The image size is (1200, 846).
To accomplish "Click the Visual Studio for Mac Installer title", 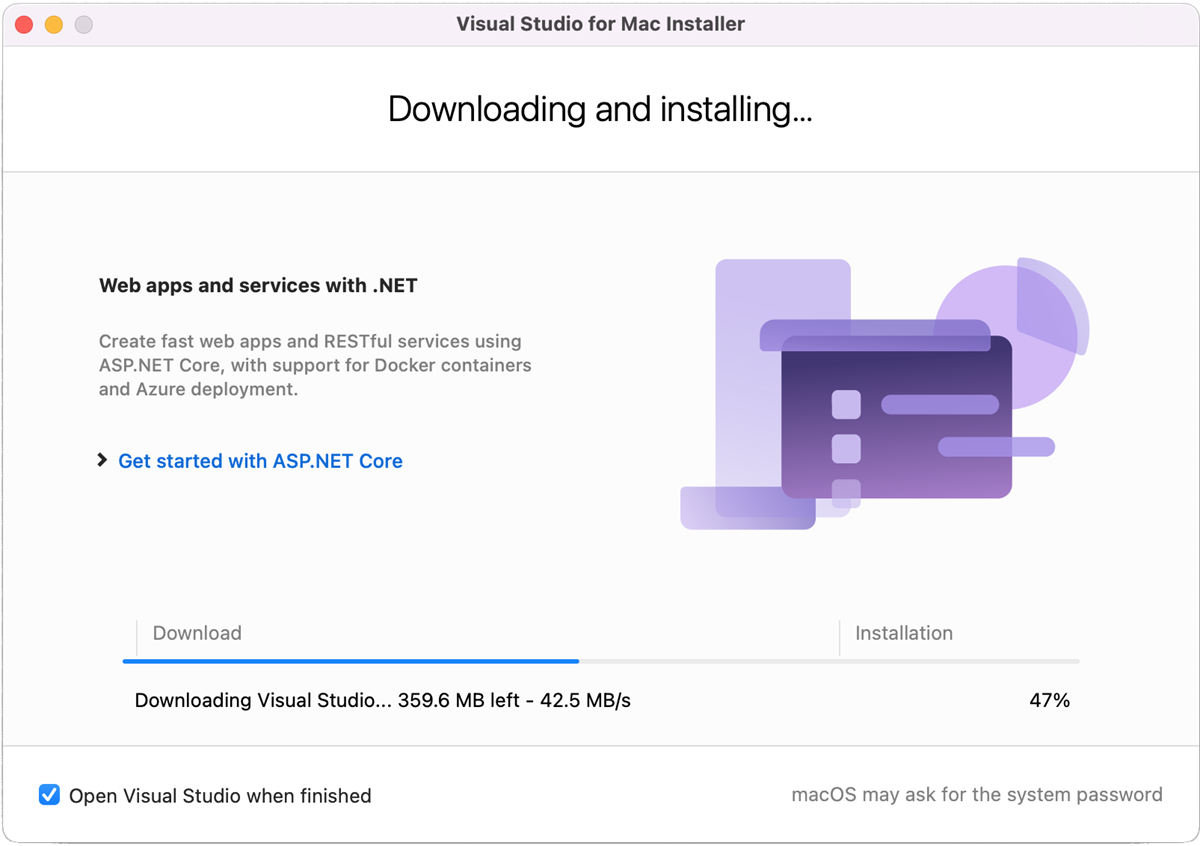I will click(600, 24).
